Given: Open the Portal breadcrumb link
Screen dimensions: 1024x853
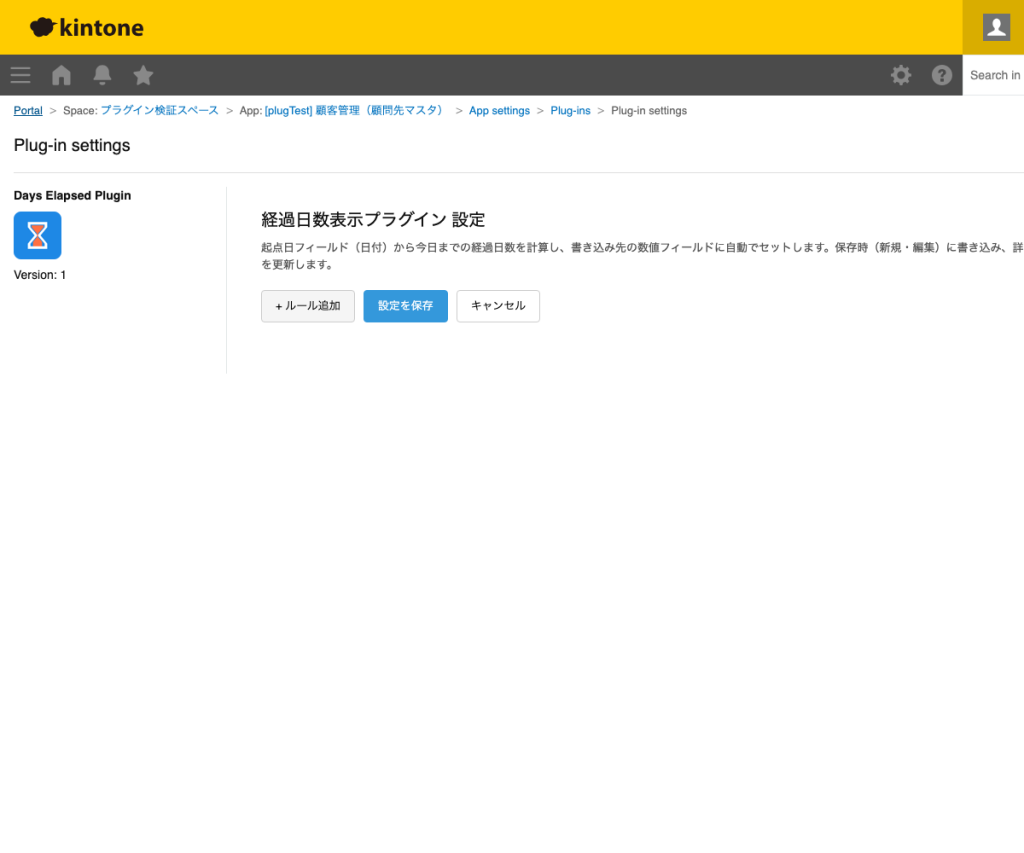Looking at the screenshot, I should point(27,110).
